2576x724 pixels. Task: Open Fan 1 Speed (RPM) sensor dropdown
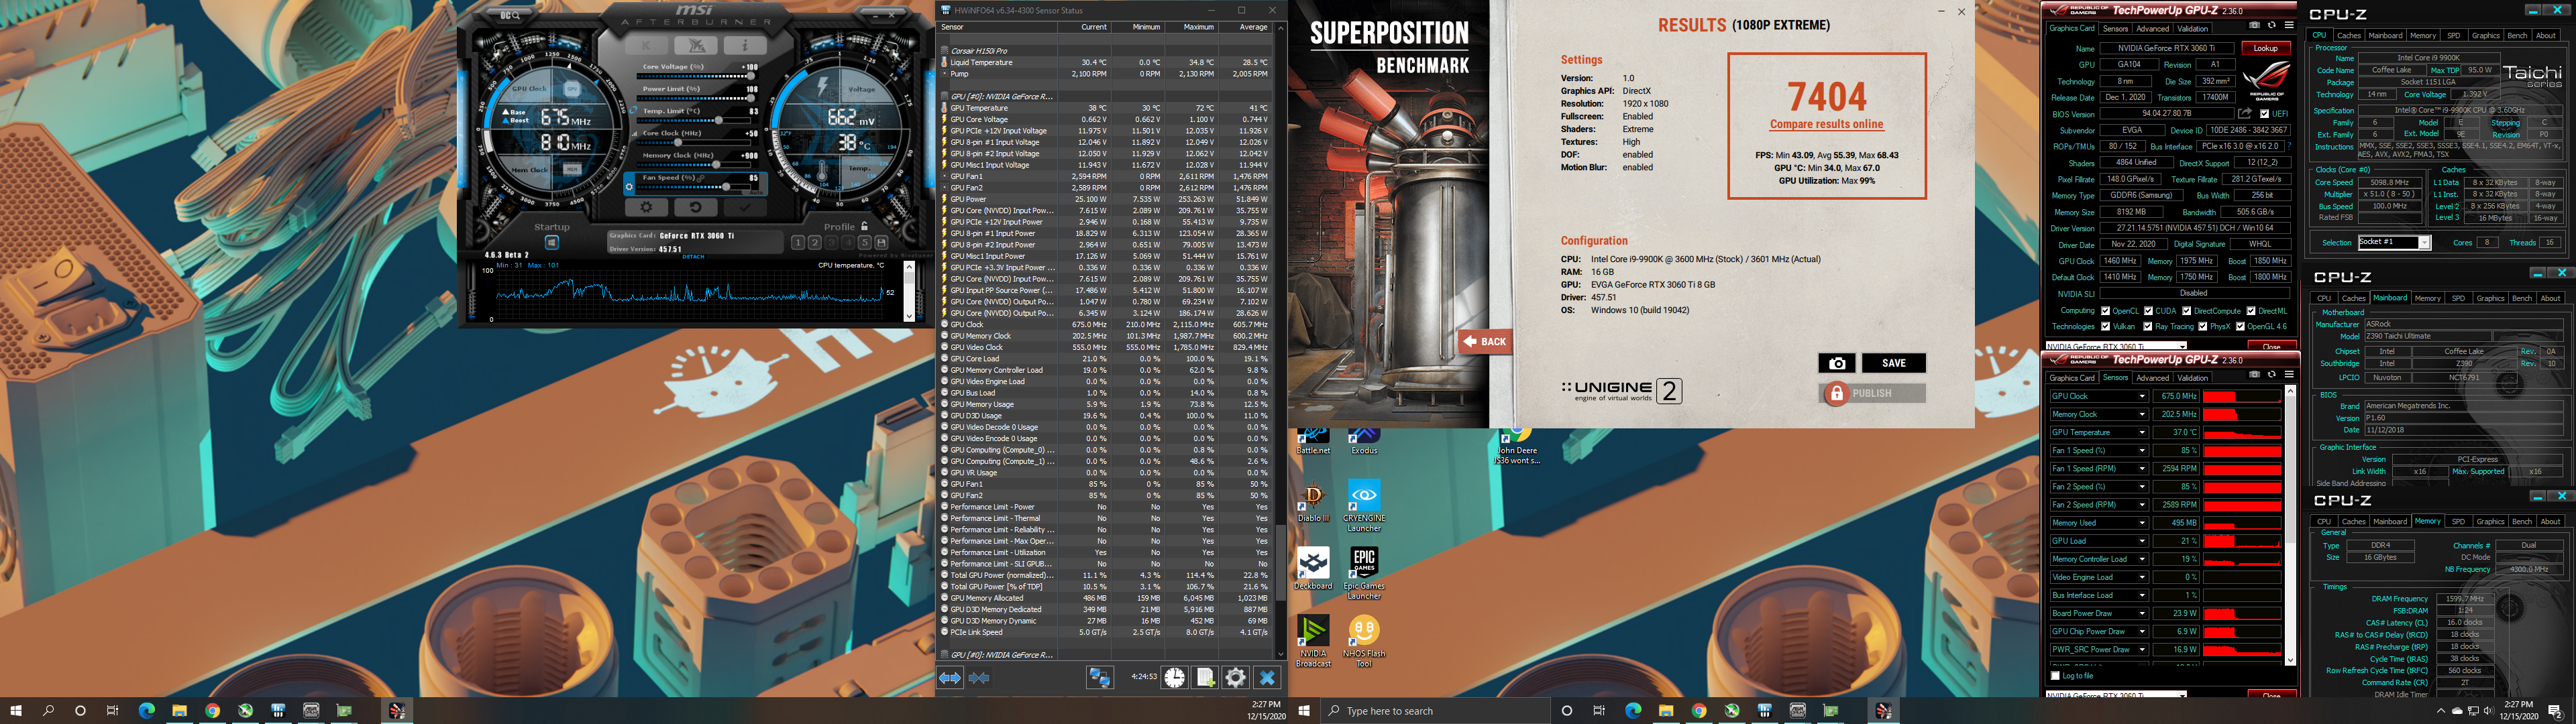2142,468
